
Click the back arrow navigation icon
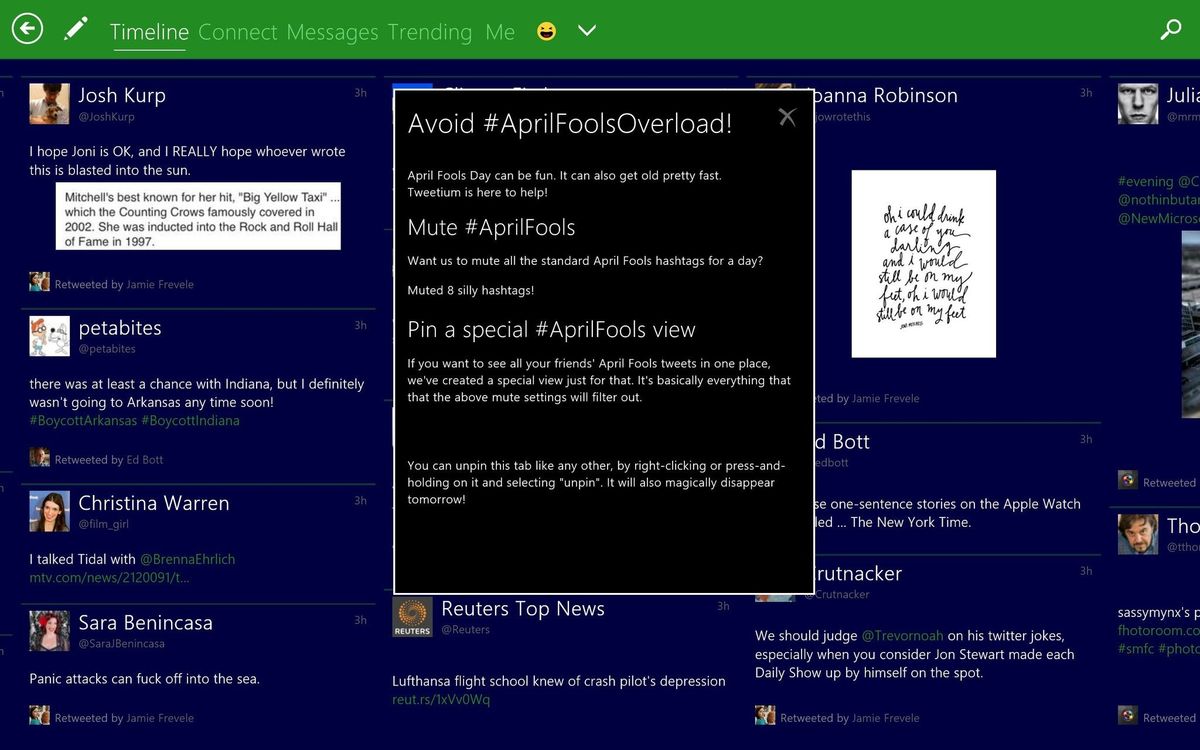[x=27, y=29]
